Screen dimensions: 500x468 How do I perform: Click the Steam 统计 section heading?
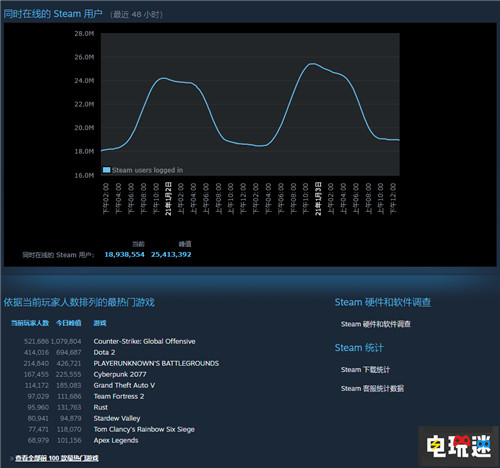tap(359, 348)
